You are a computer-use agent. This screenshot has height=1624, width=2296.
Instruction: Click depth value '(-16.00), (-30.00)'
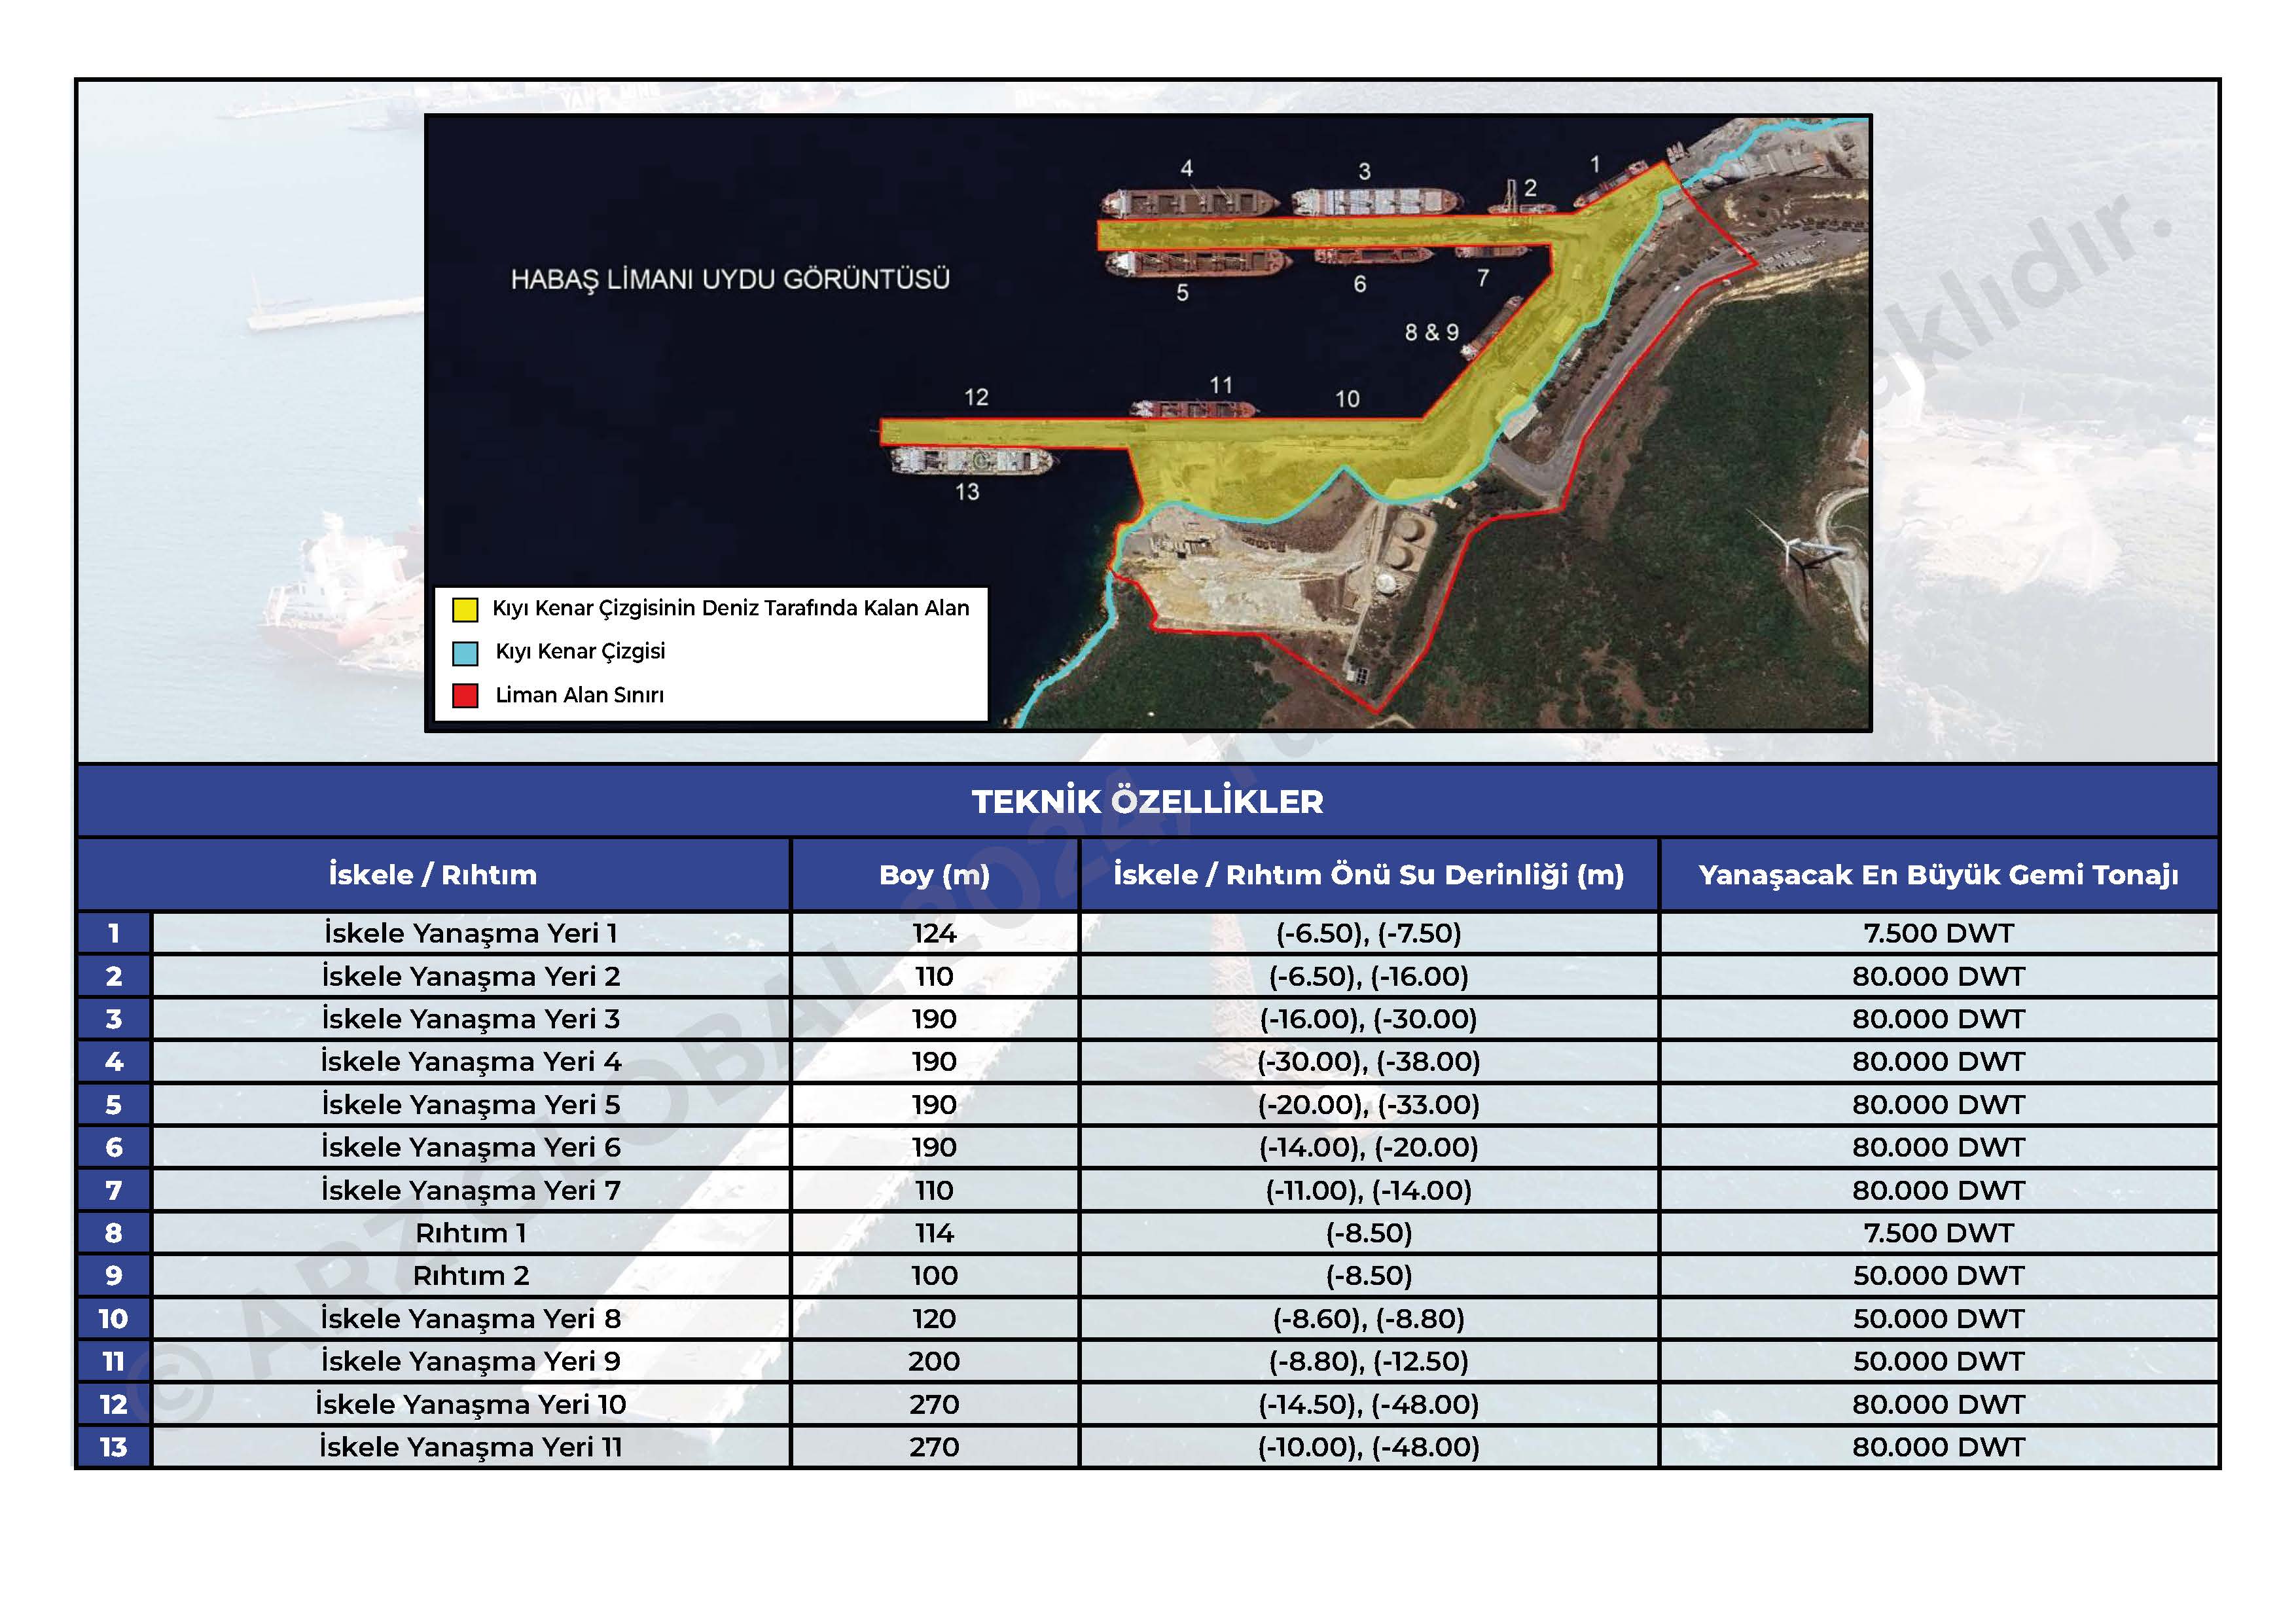pos(1369,1019)
